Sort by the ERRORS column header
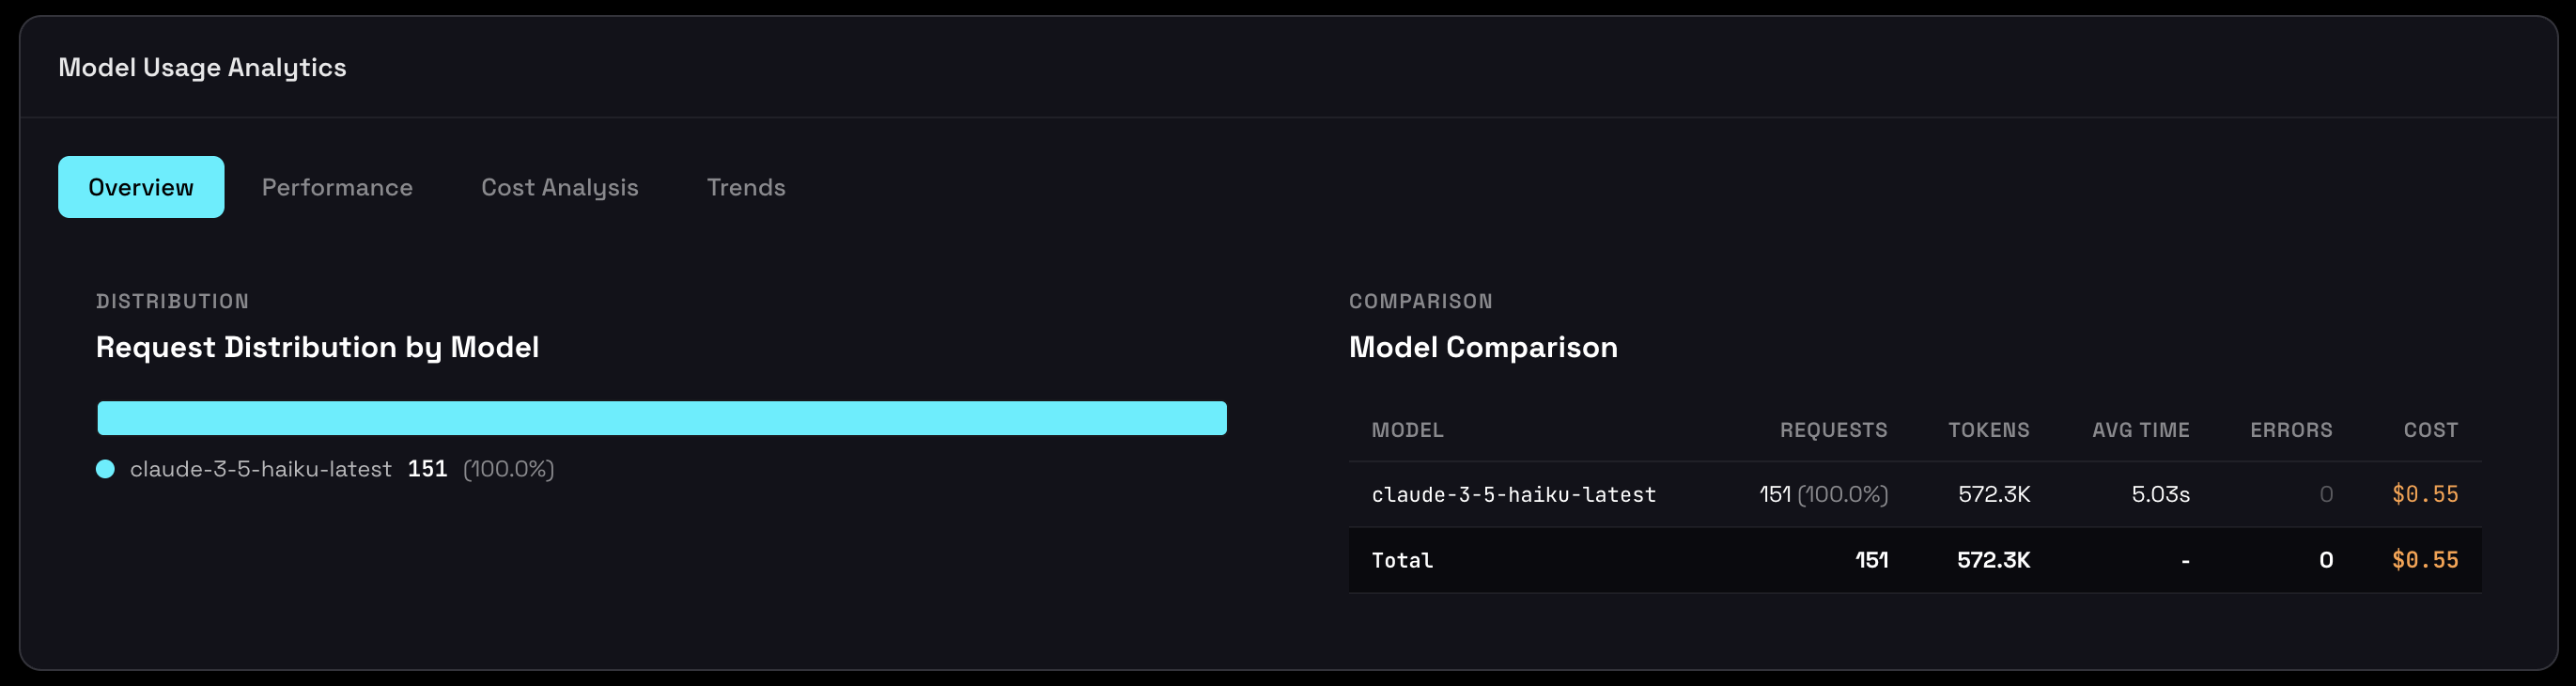Image resolution: width=2576 pixels, height=686 pixels. click(2290, 430)
